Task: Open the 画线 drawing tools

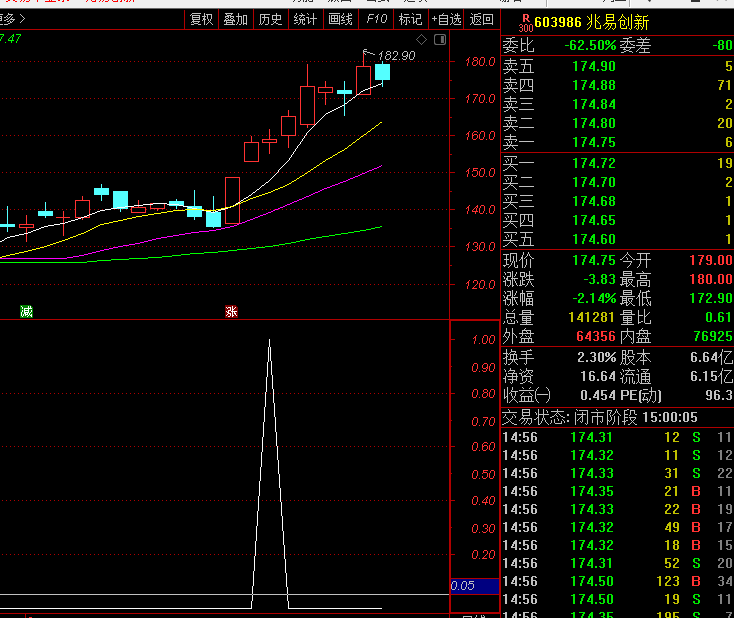Action: click(x=340, y=19)
